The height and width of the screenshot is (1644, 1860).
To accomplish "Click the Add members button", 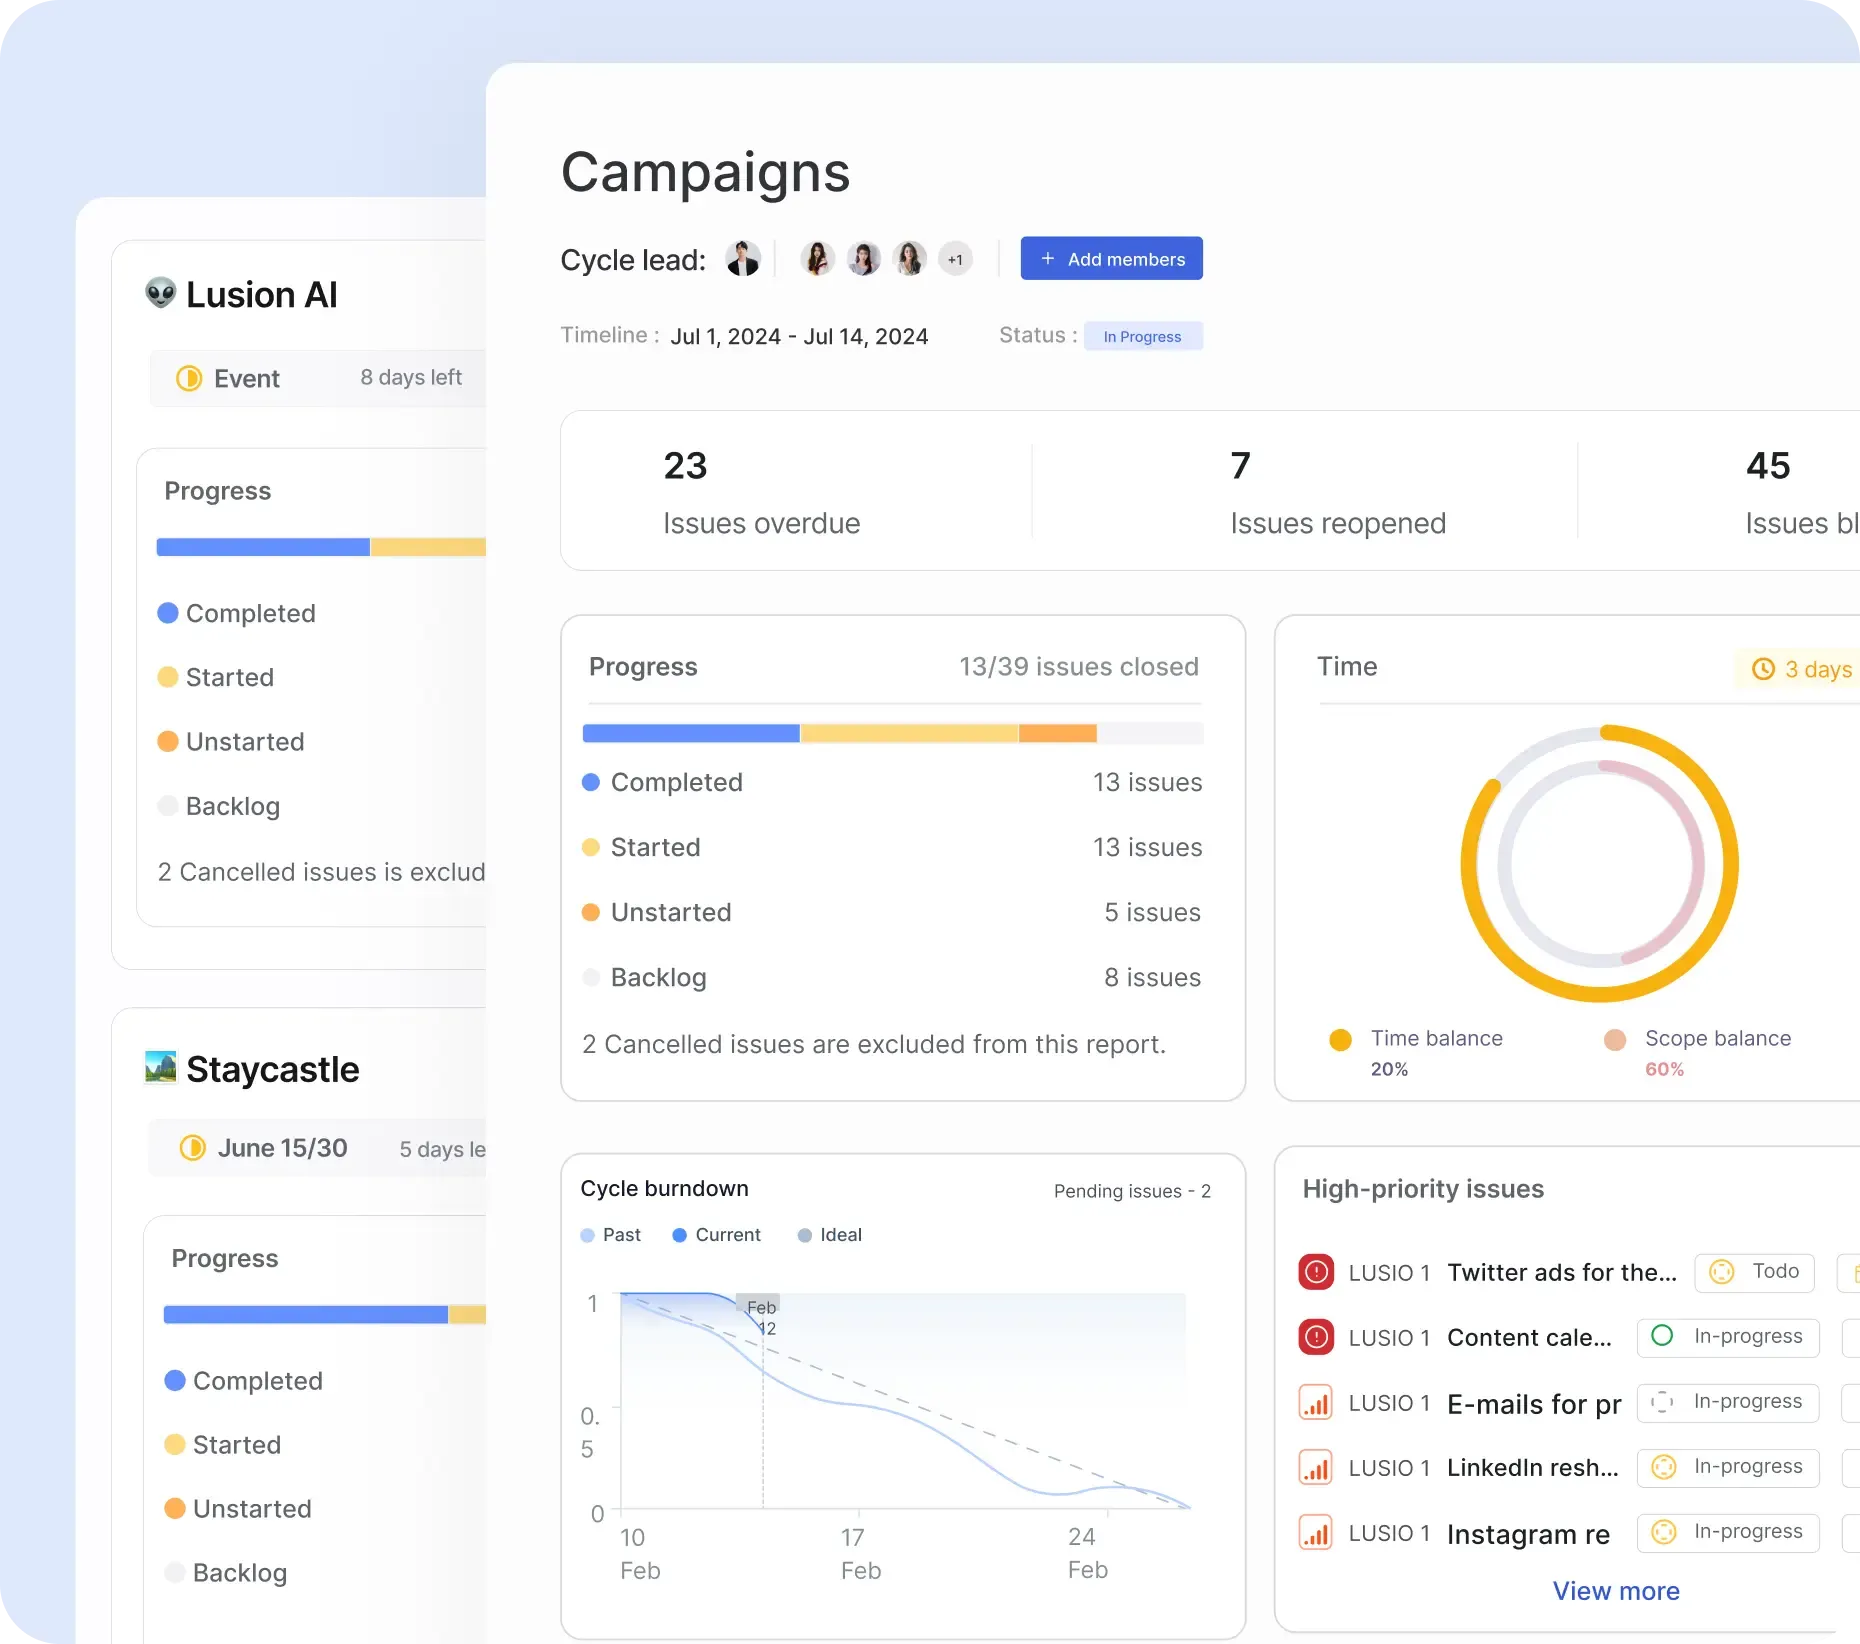I will point(1111,259).
